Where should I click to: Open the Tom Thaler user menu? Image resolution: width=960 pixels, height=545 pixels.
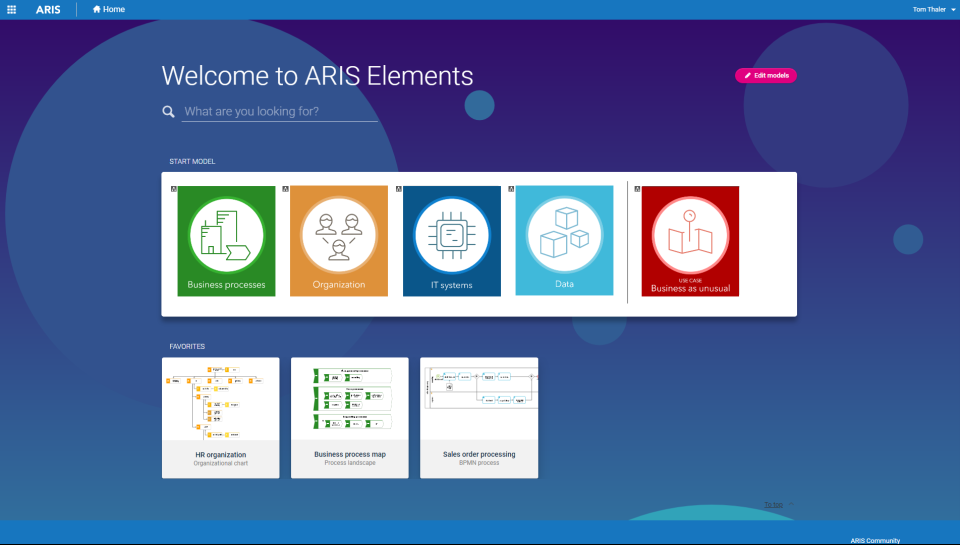(934, 9)
